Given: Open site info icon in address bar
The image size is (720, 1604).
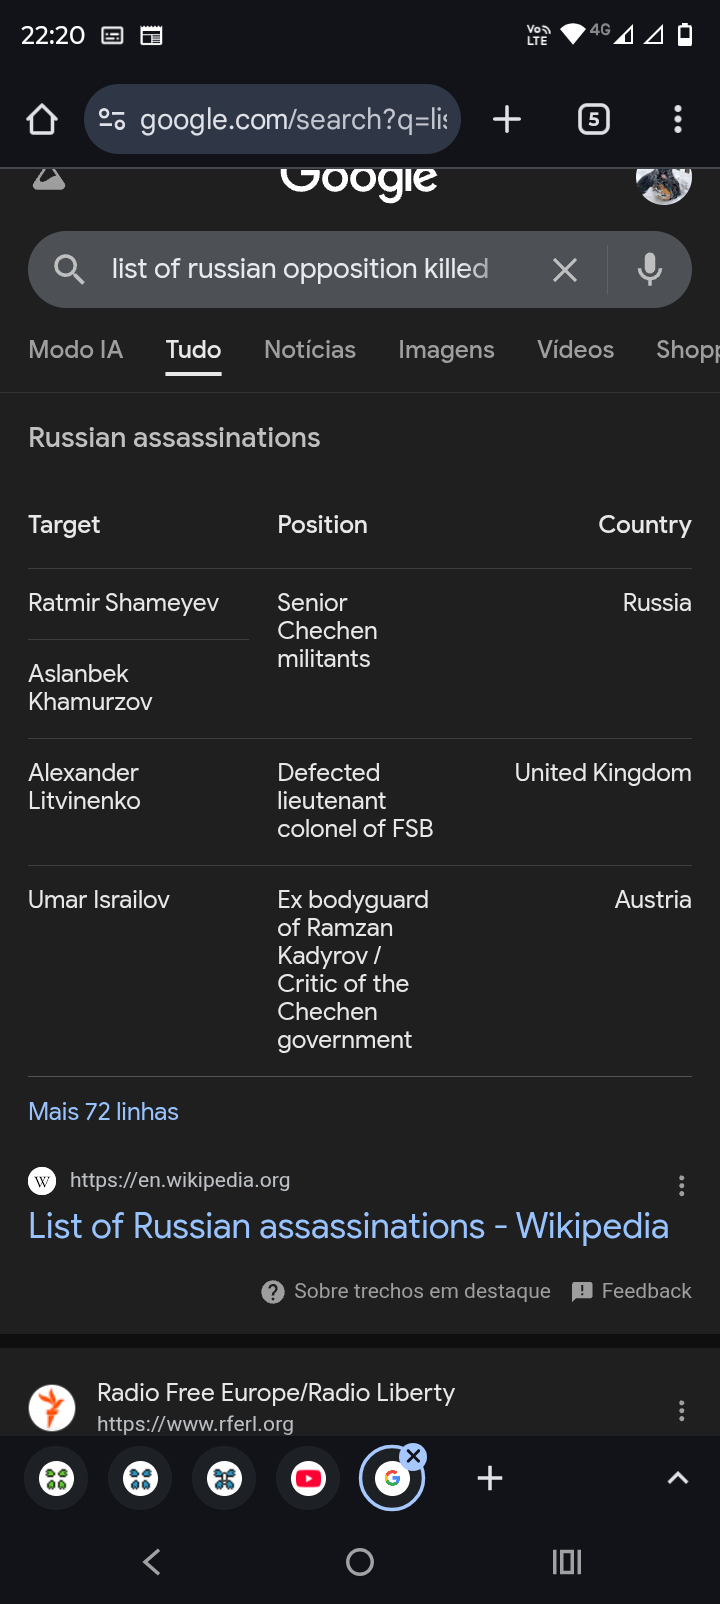Looking at the screenshot, I should click(x=112, y=120).
